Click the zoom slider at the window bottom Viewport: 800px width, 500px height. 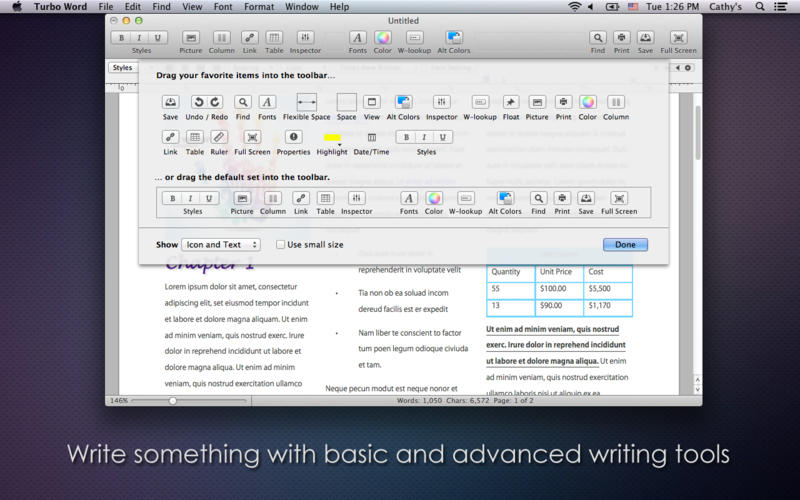coord(173,400)
